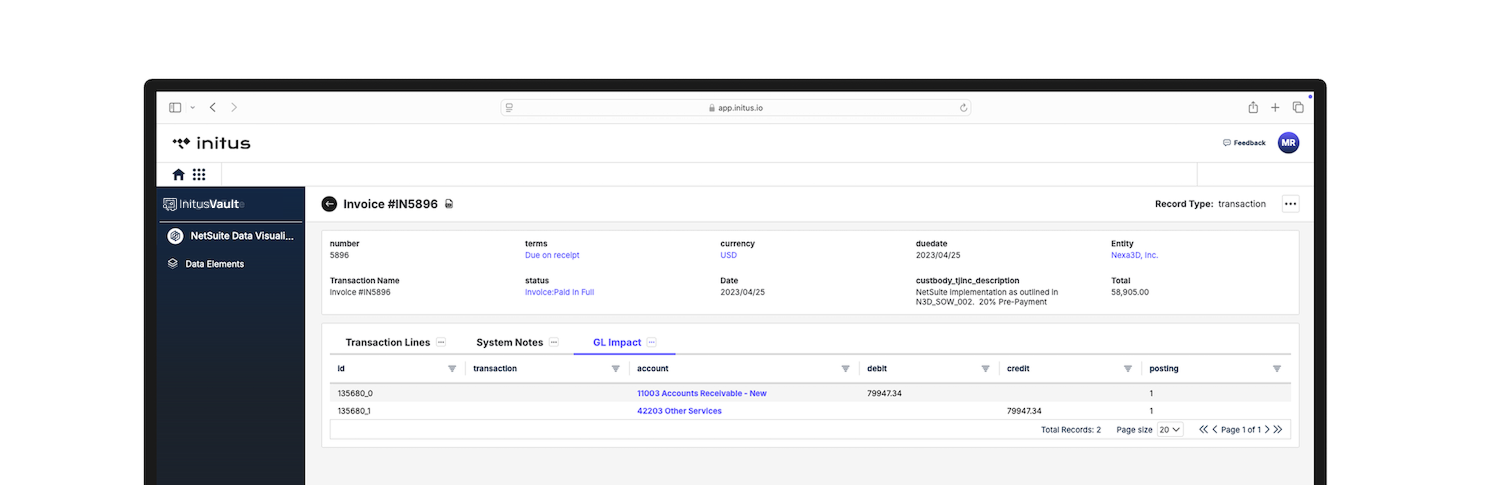Click the document icon beside Invoice #IN5896
Image resolution: width=1500 pixels, height=485 pixels.
click(449, 204)
